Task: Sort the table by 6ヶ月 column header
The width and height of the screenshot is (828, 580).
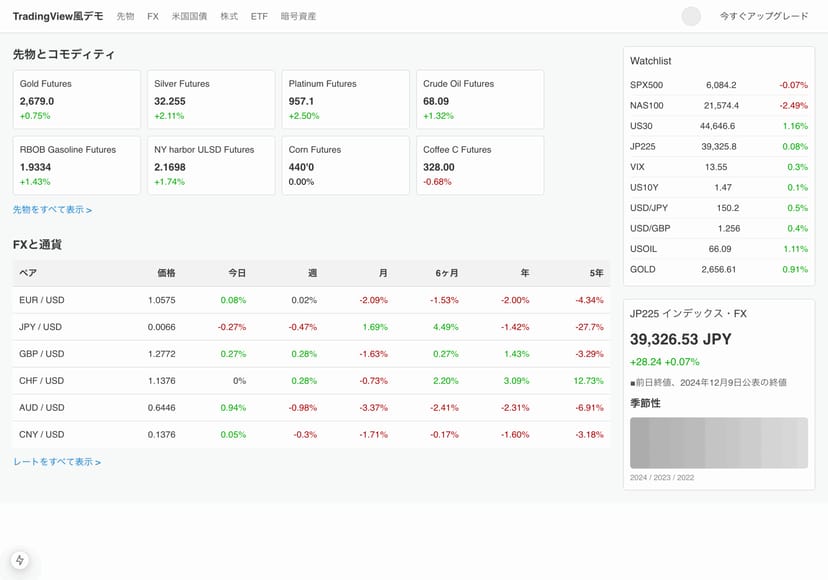Action: tap(447, 273)
